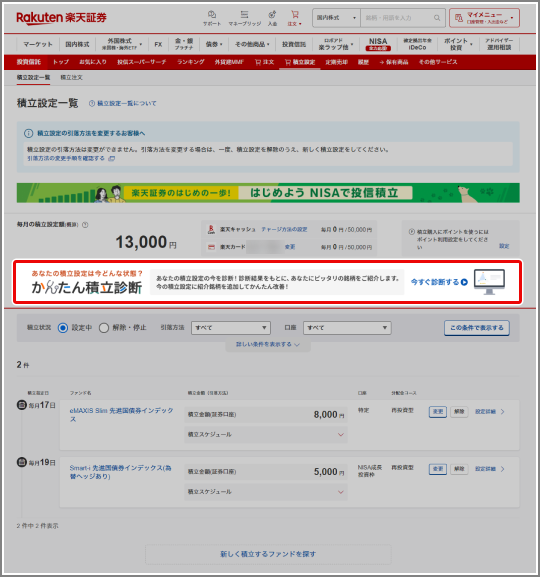540x577 pixels.
Task: Open the 外国株式 menu dropdown
Action: coord(122,44)
